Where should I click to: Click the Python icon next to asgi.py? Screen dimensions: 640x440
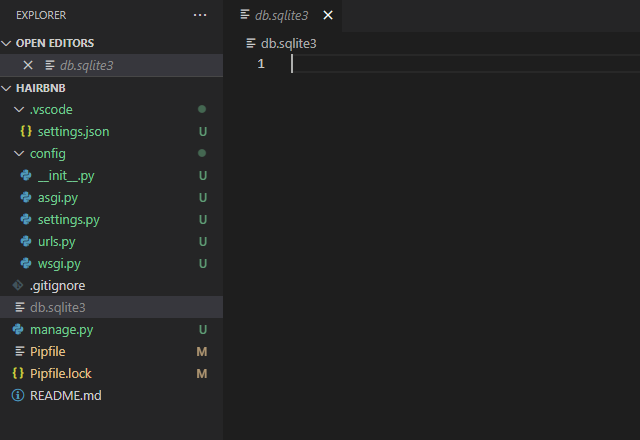pos(26,197)
